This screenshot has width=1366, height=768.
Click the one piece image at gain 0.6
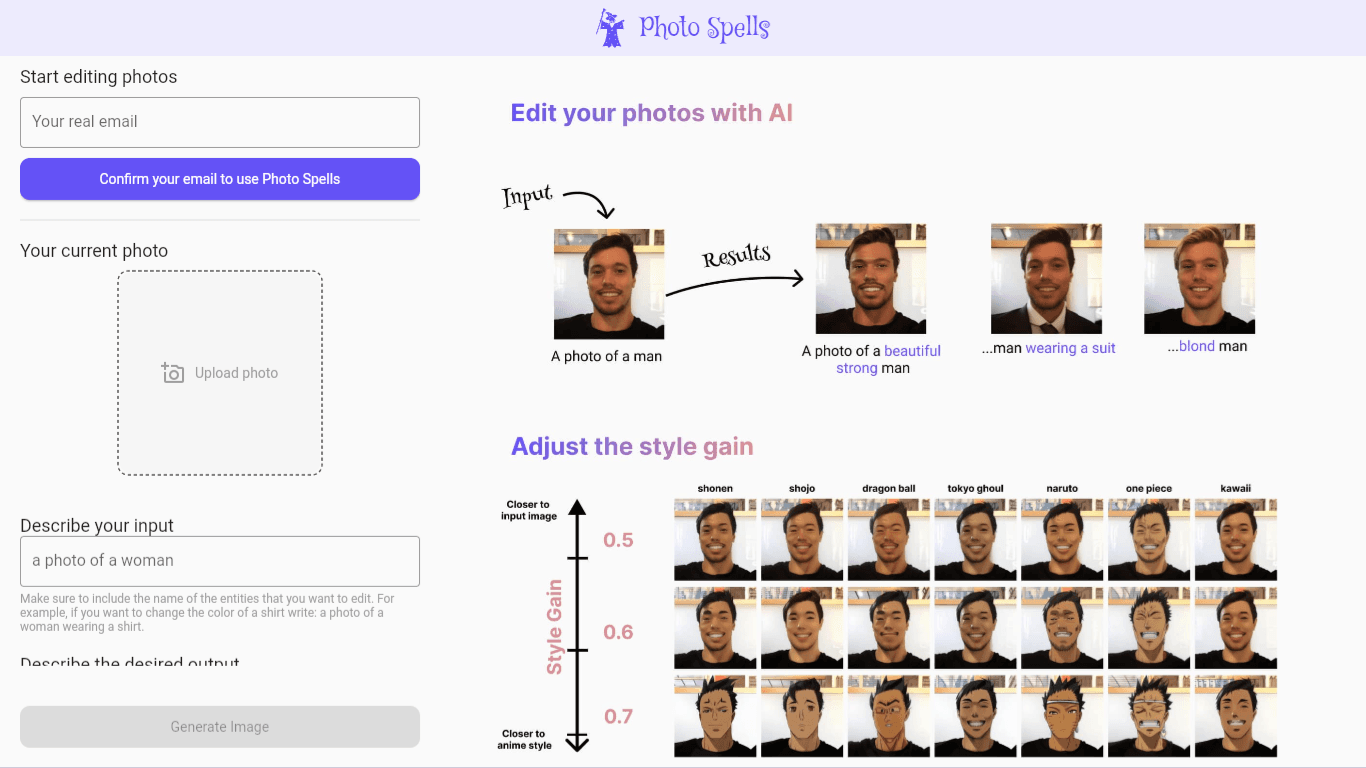pyautogui.click(x=1149, y=628)
